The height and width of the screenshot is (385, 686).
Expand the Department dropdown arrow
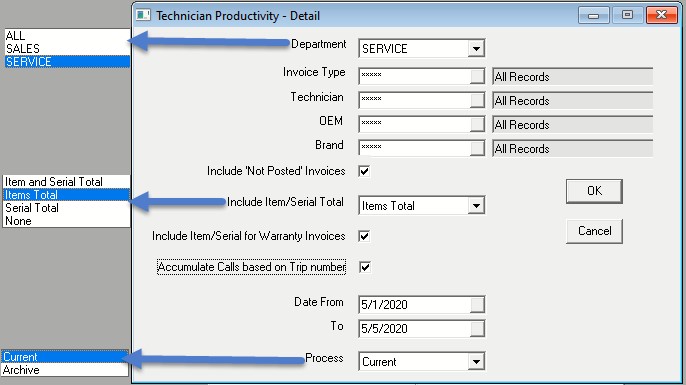[476, 48]
